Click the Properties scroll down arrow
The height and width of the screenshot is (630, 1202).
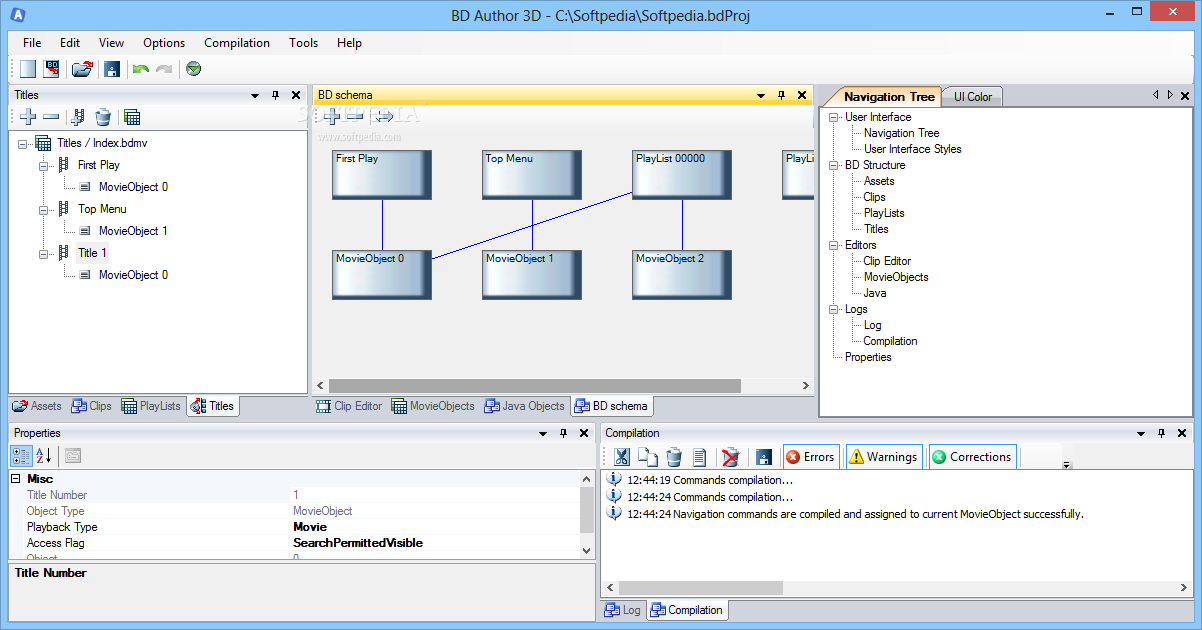587,550
